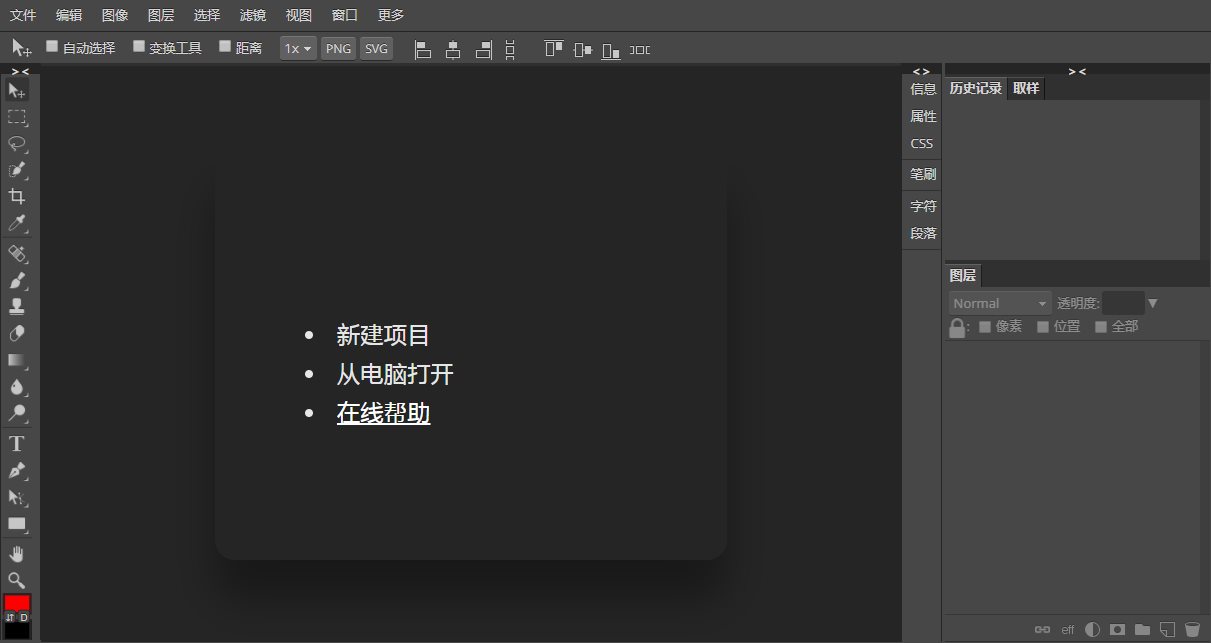1211x643 pixels.
Task: Enable the 自动选择 checkbox
Action: [52, 47]
